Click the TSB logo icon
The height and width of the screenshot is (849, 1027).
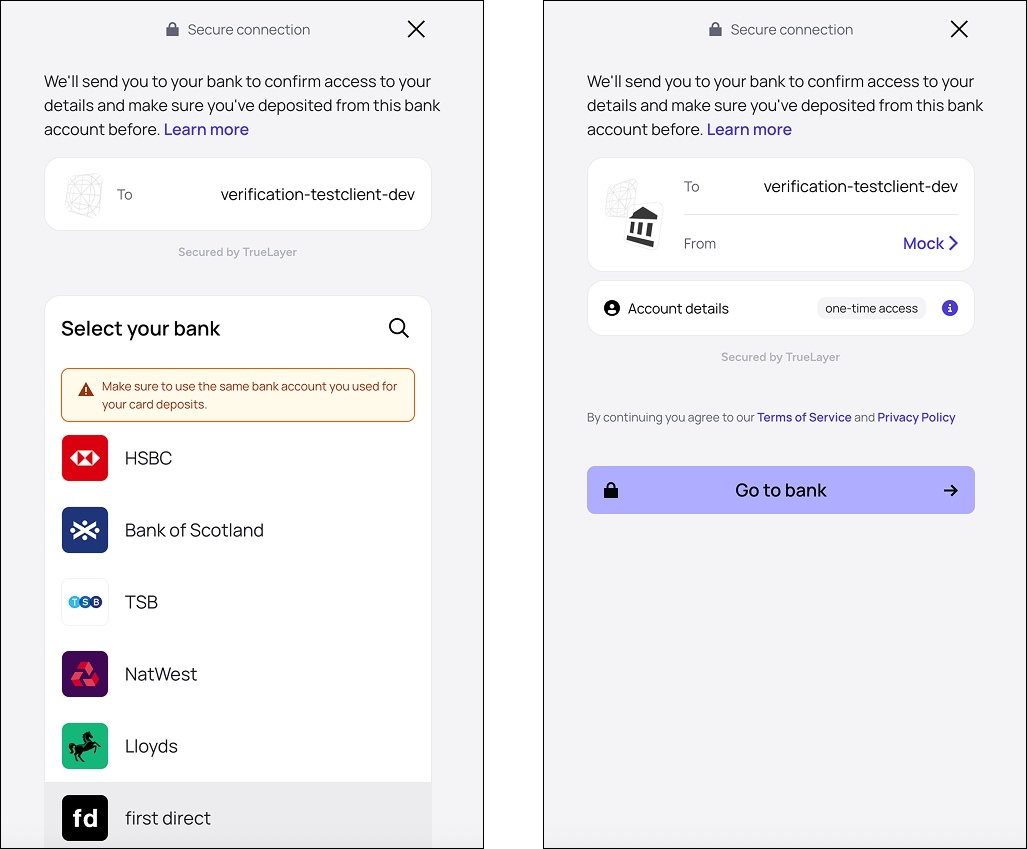pyautogui.click(x=85, y=602)
